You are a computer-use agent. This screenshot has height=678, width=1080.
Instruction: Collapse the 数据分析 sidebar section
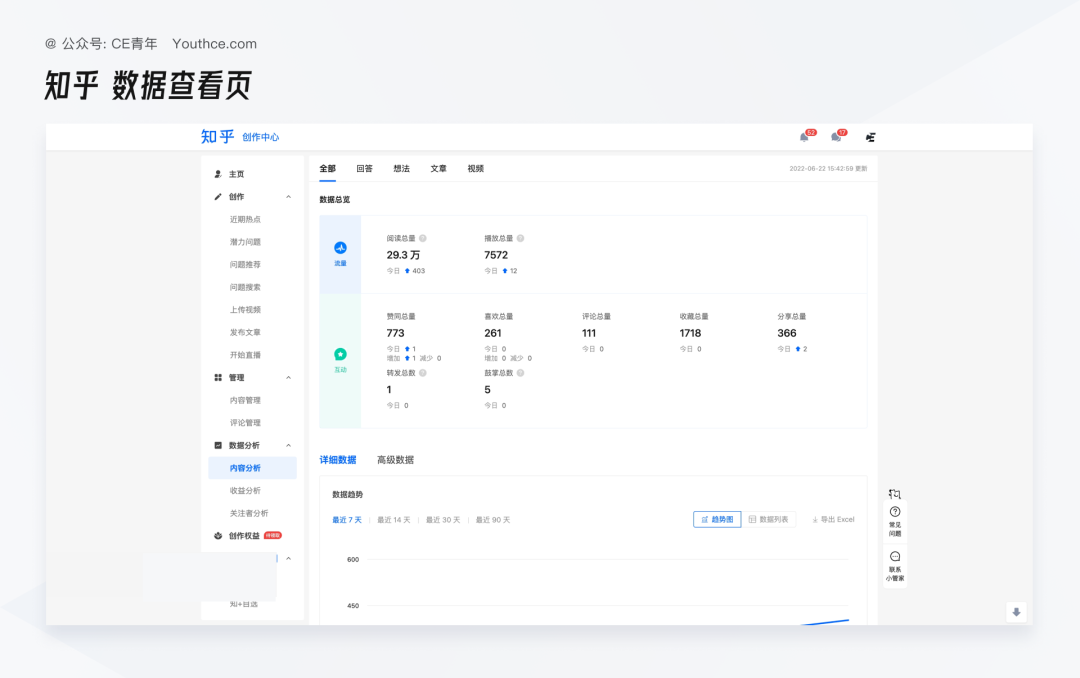point(288,445)
